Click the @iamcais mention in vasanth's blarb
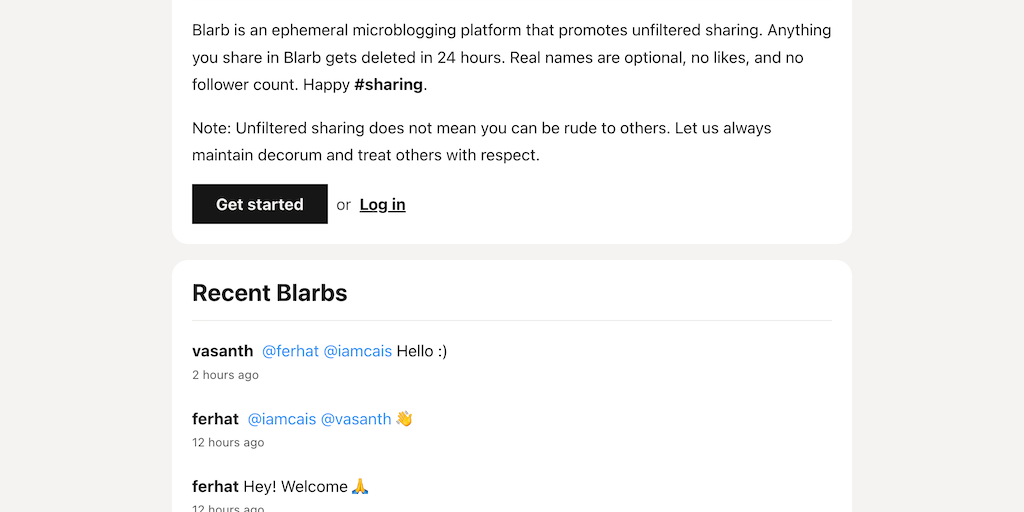Image resolution: width=1024 pixels, height=512 pixels. point(358,351)
